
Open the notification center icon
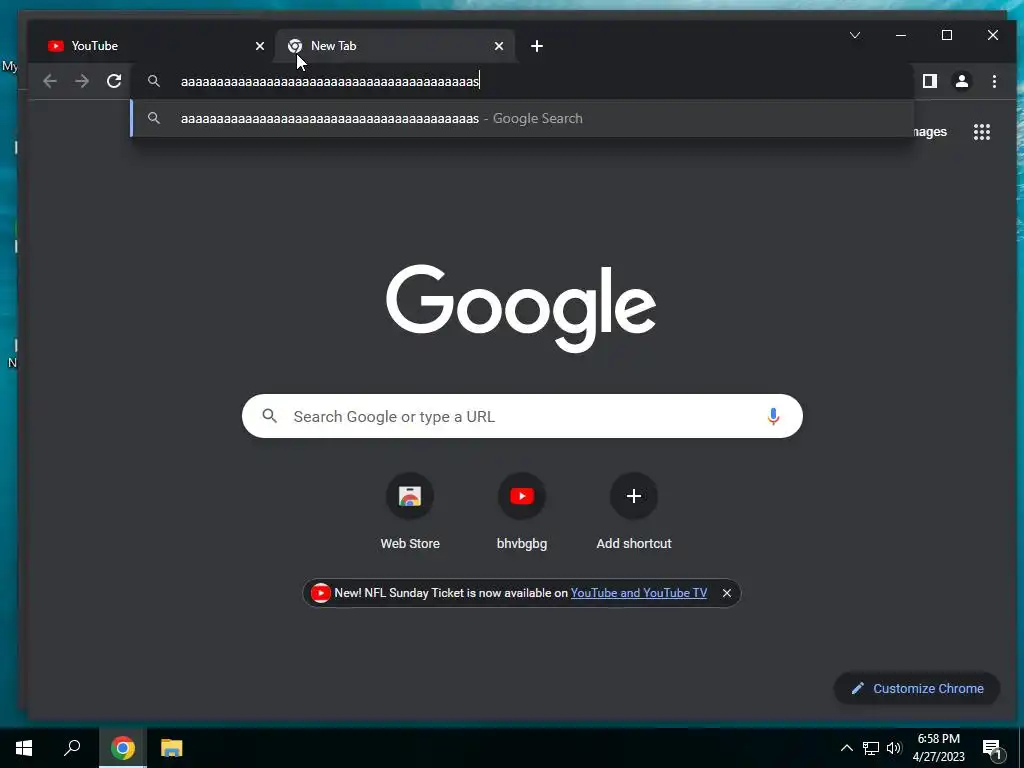pos(992,748)
